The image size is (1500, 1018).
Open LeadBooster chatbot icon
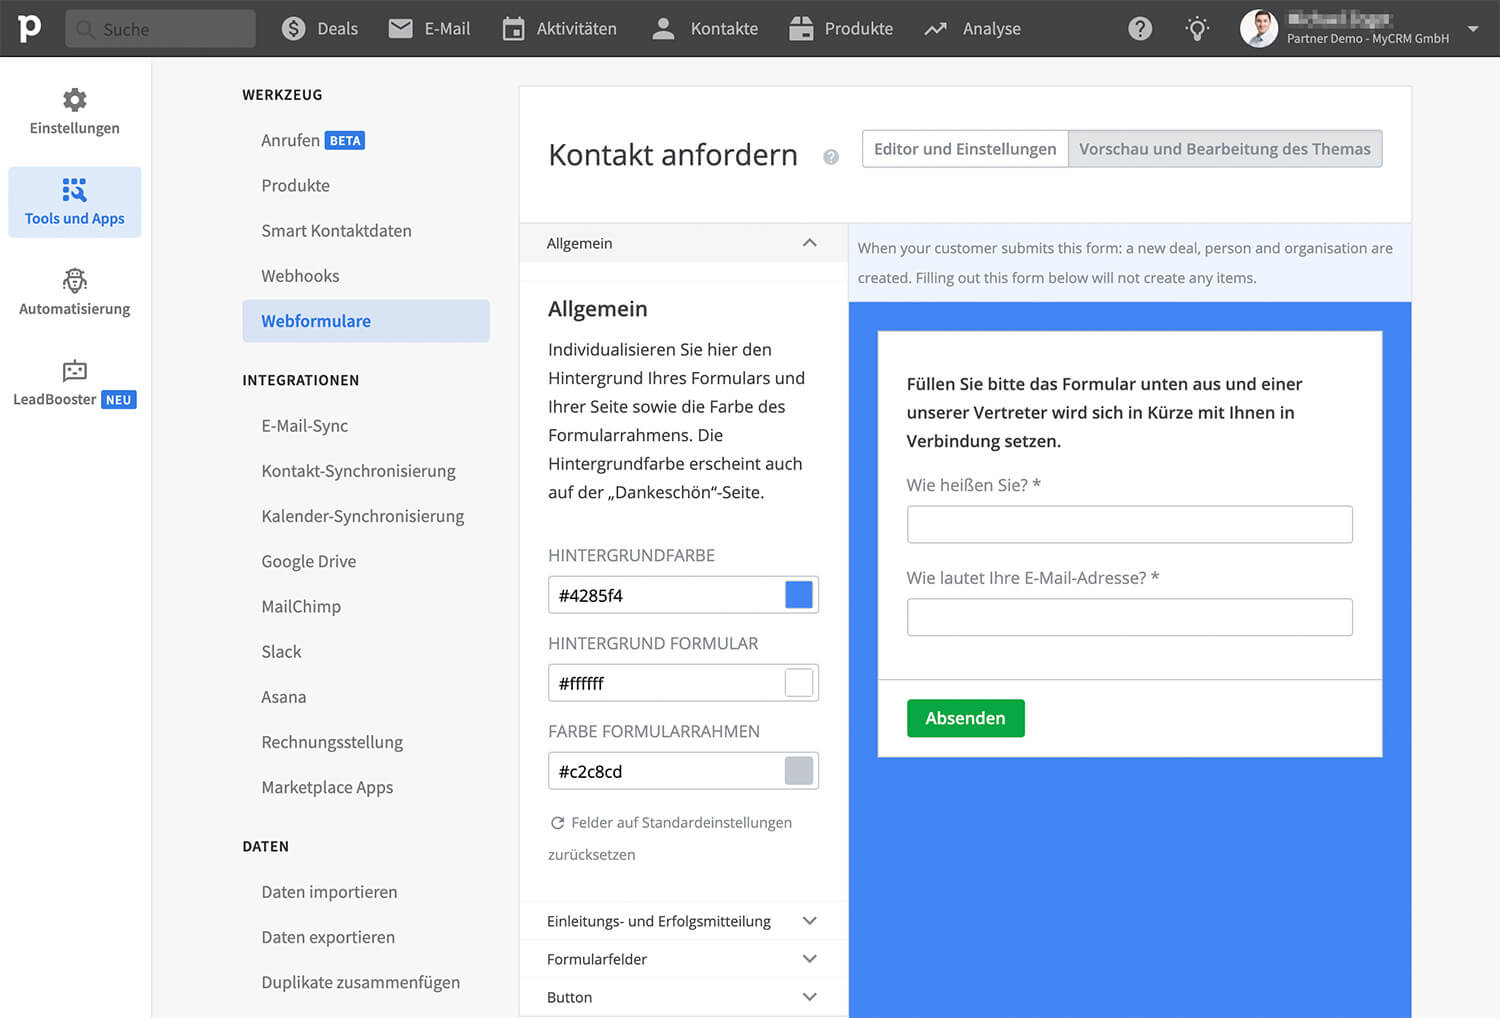74,371
